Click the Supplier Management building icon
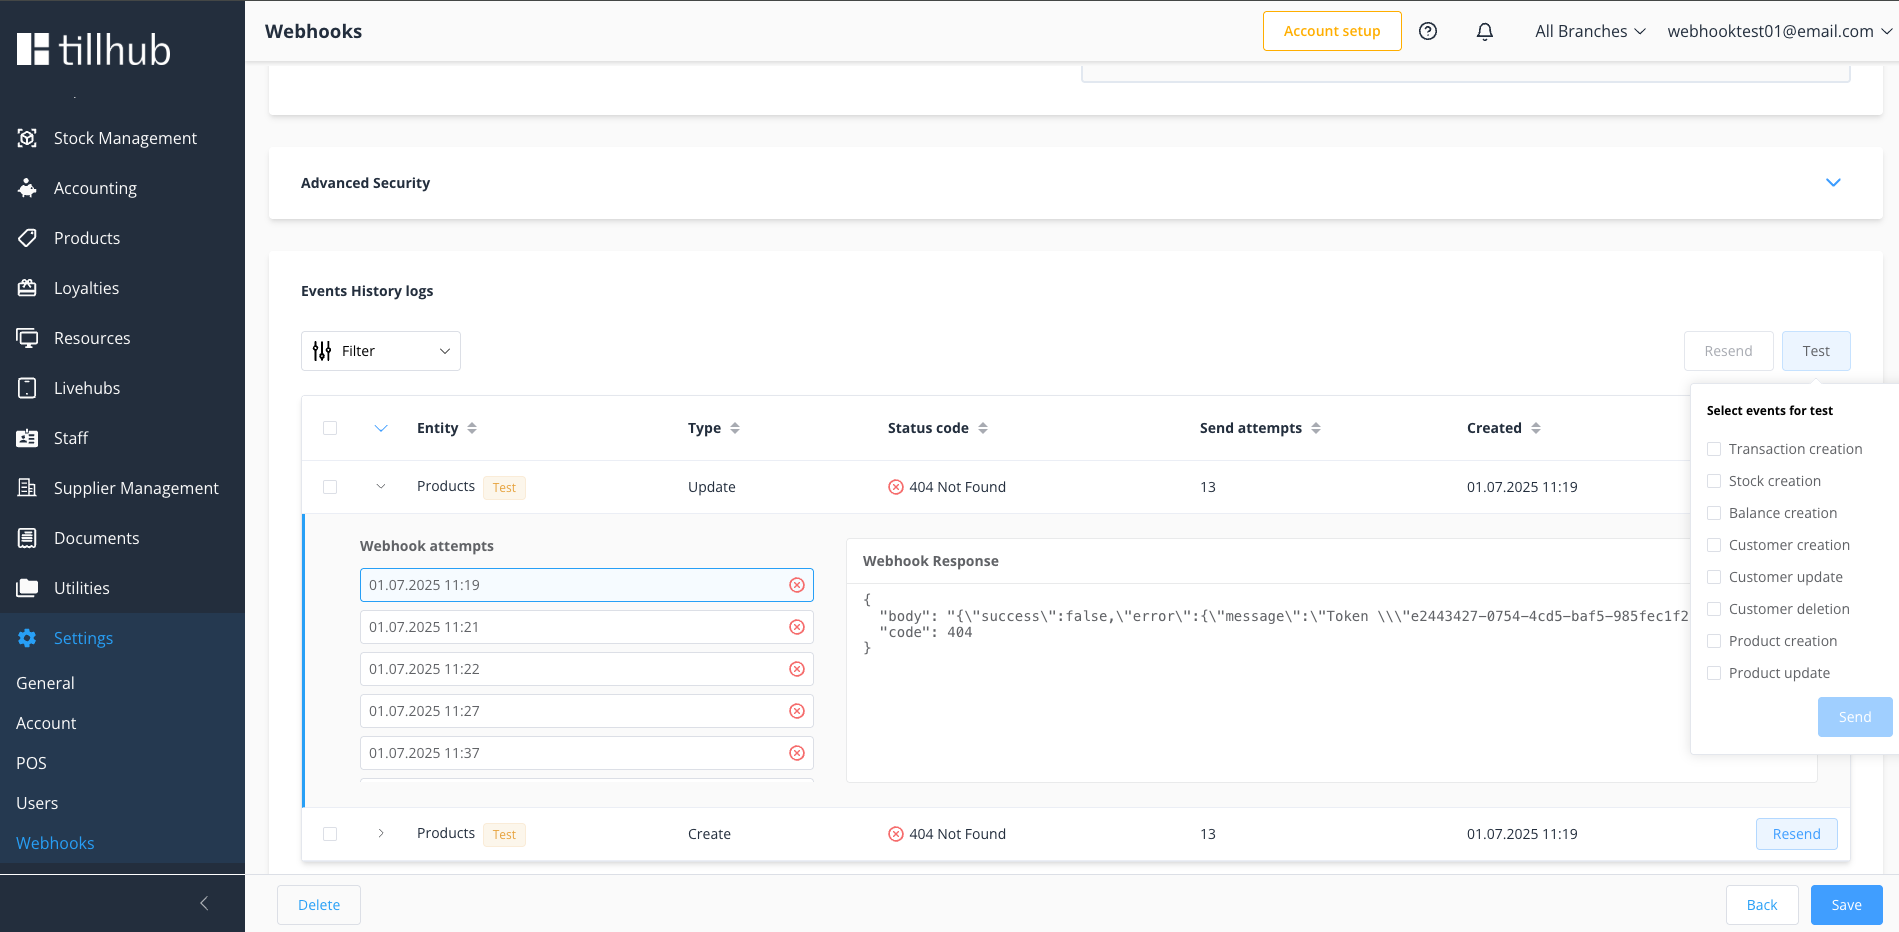This screenshot has width=1899, height=932. coord(28,488)
